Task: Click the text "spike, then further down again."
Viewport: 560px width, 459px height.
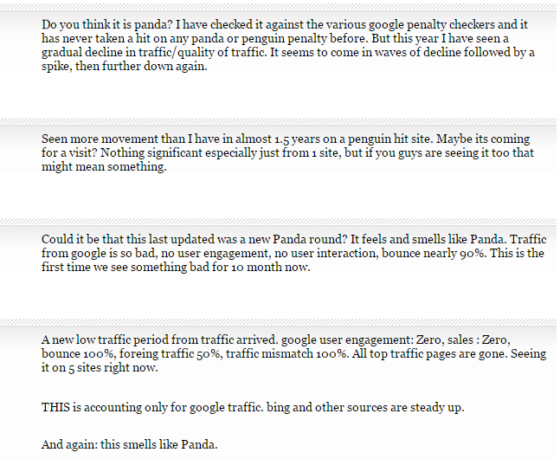Action: [124, 66]
